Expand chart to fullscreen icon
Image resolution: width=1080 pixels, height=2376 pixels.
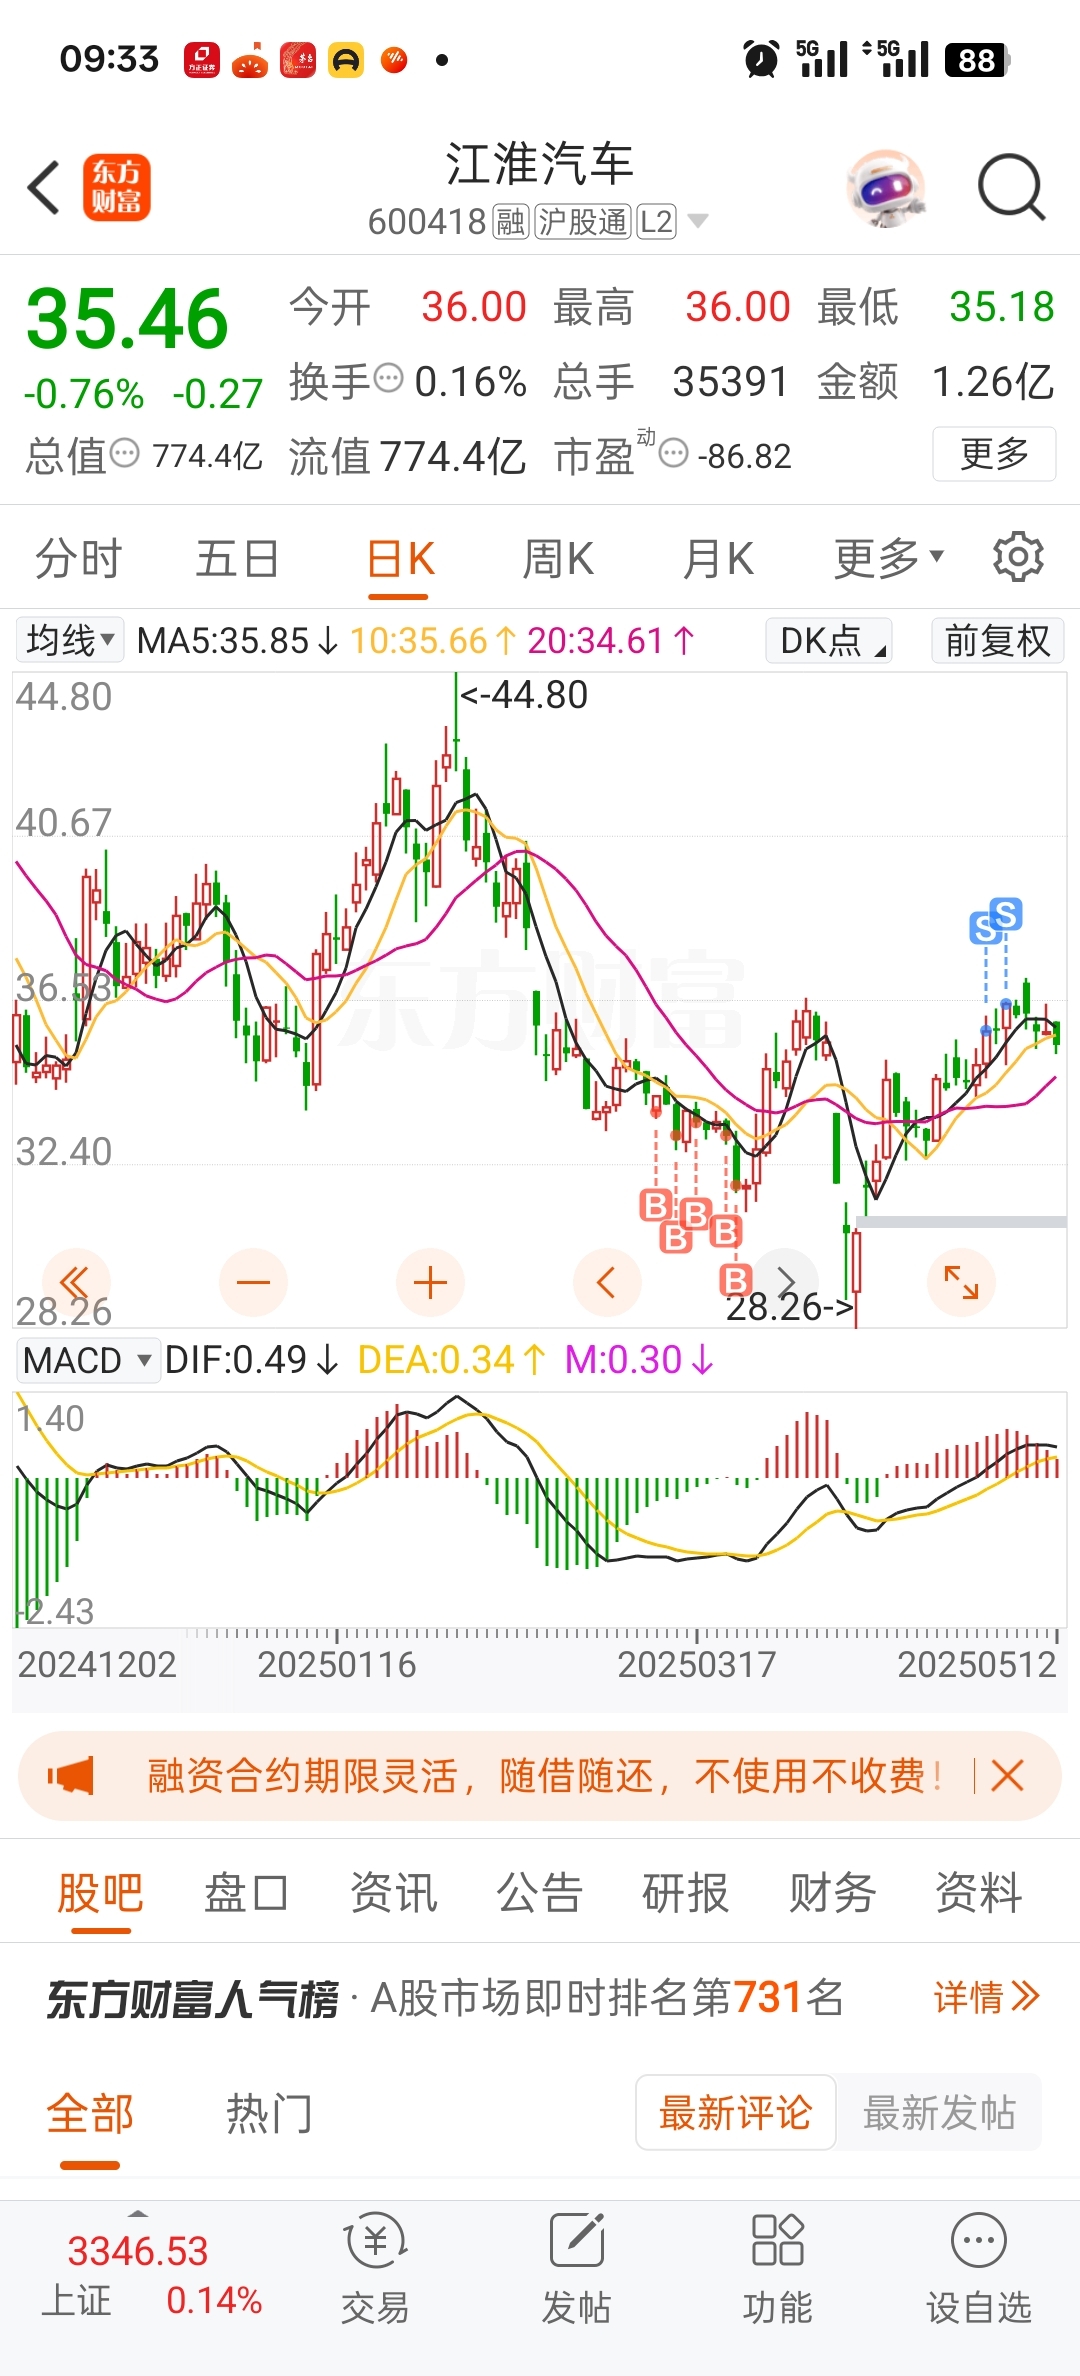tap(961, 1282)
